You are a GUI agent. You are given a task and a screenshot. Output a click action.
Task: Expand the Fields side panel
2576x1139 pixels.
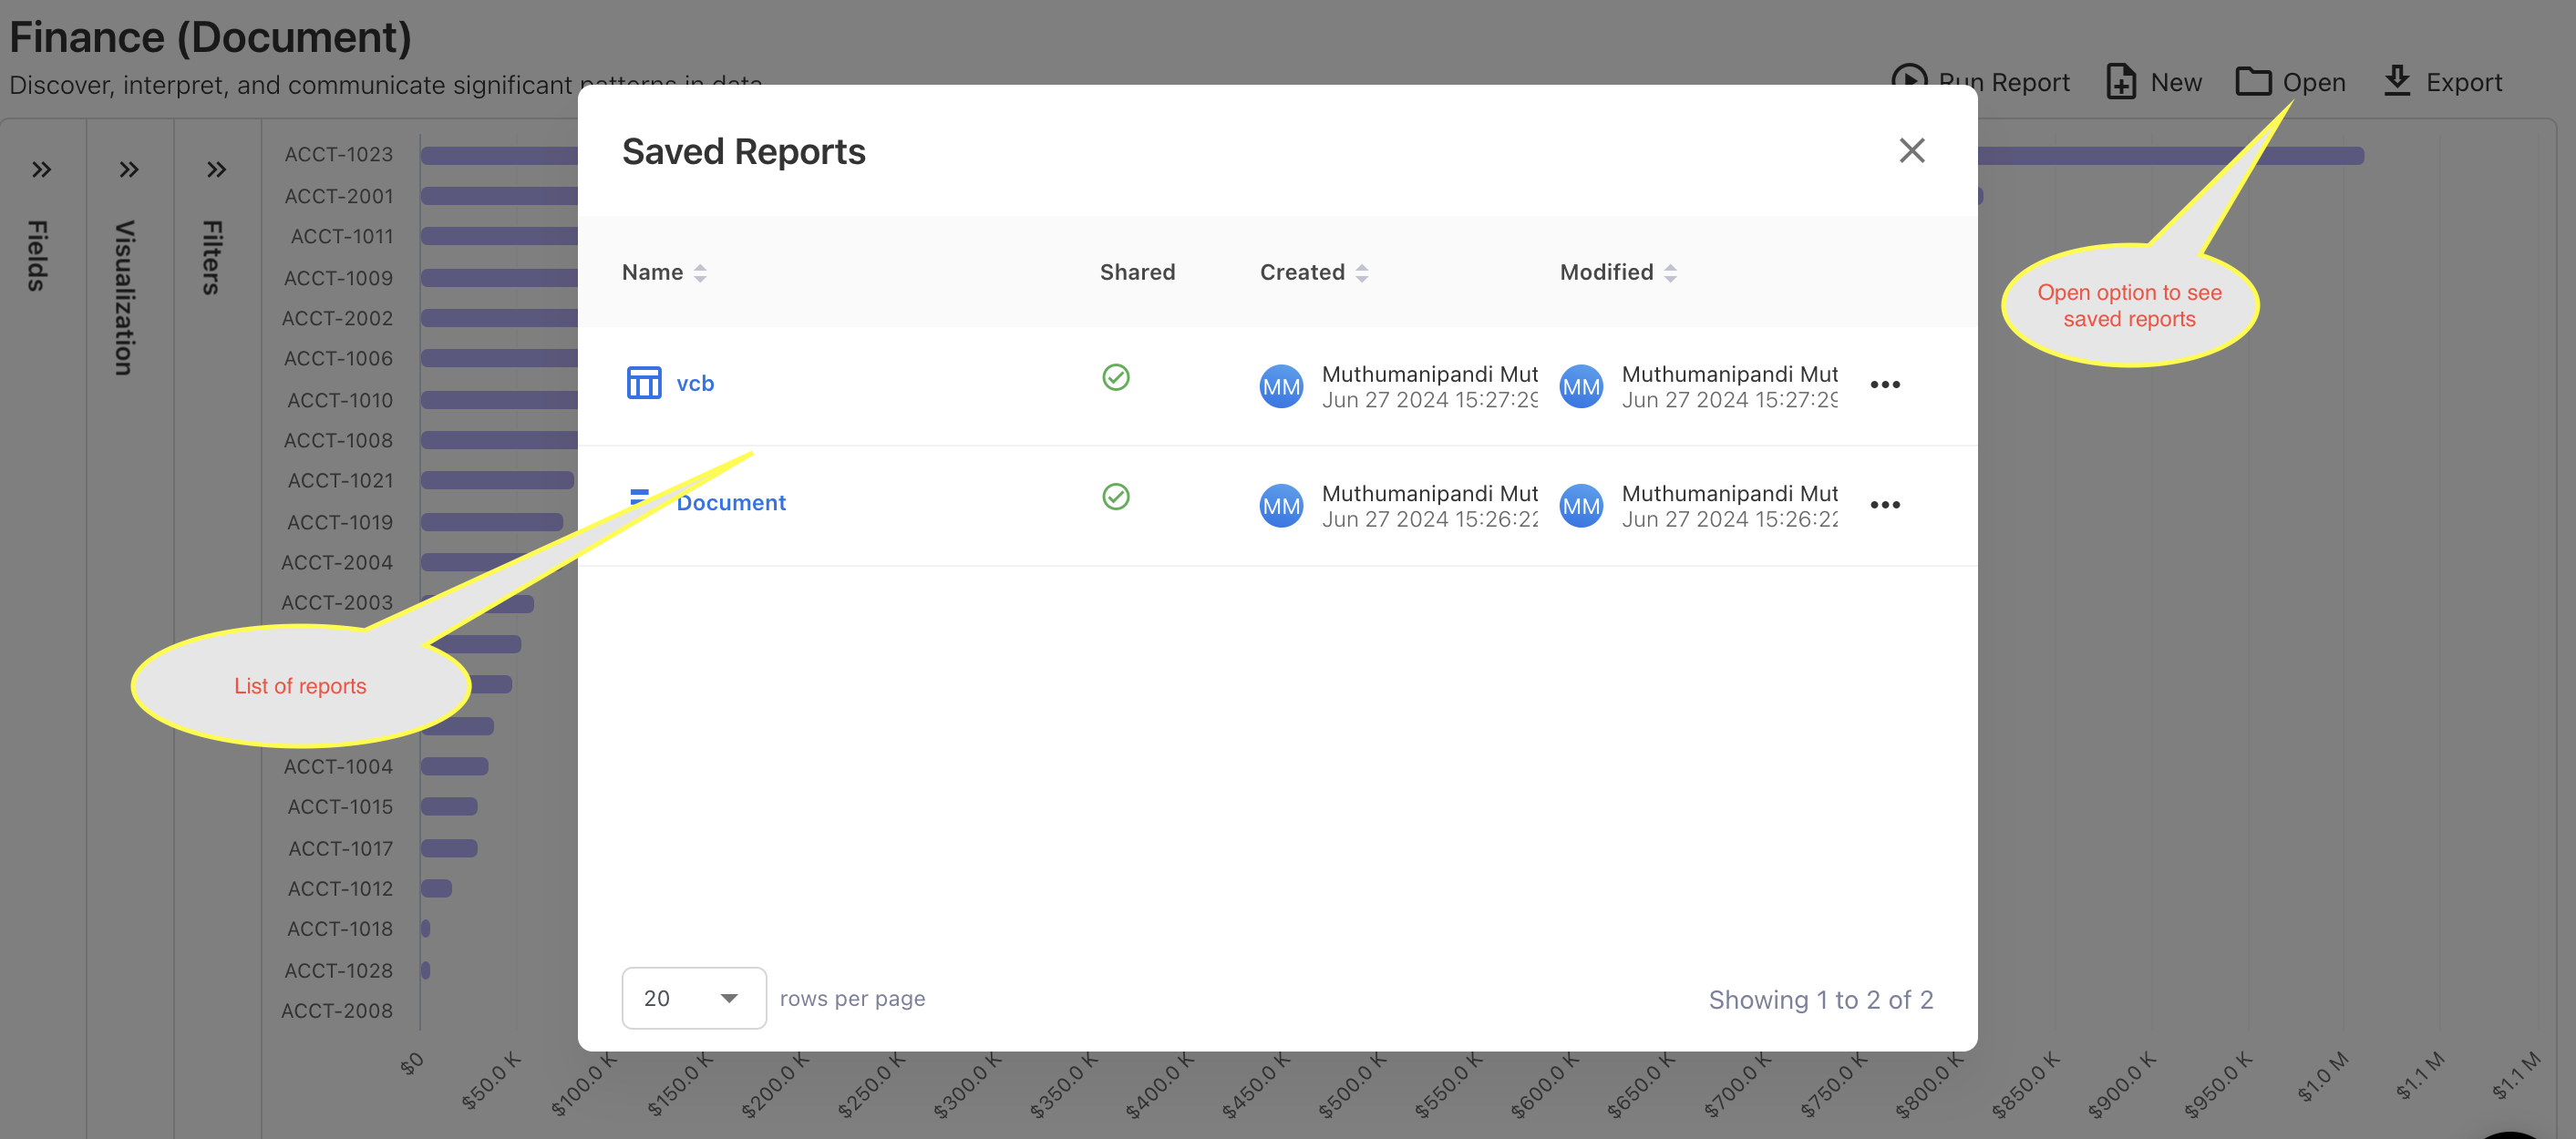(x=41, y=169)
